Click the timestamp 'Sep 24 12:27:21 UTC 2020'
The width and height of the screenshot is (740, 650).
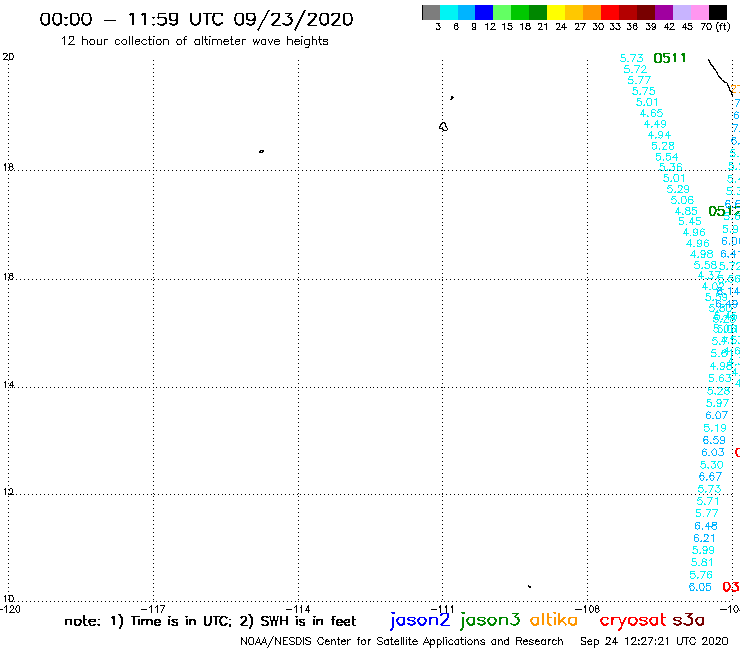coord(654,641)
